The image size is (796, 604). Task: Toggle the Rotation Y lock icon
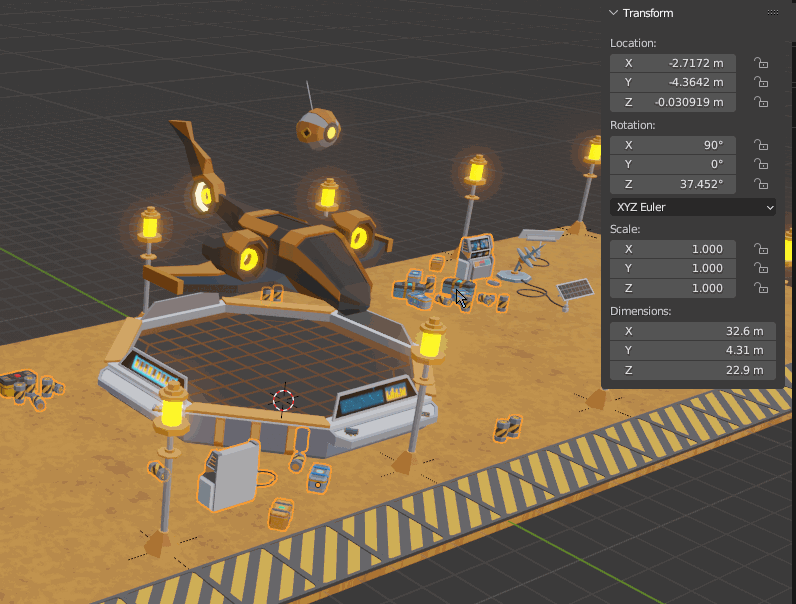(x=761, y=165)
